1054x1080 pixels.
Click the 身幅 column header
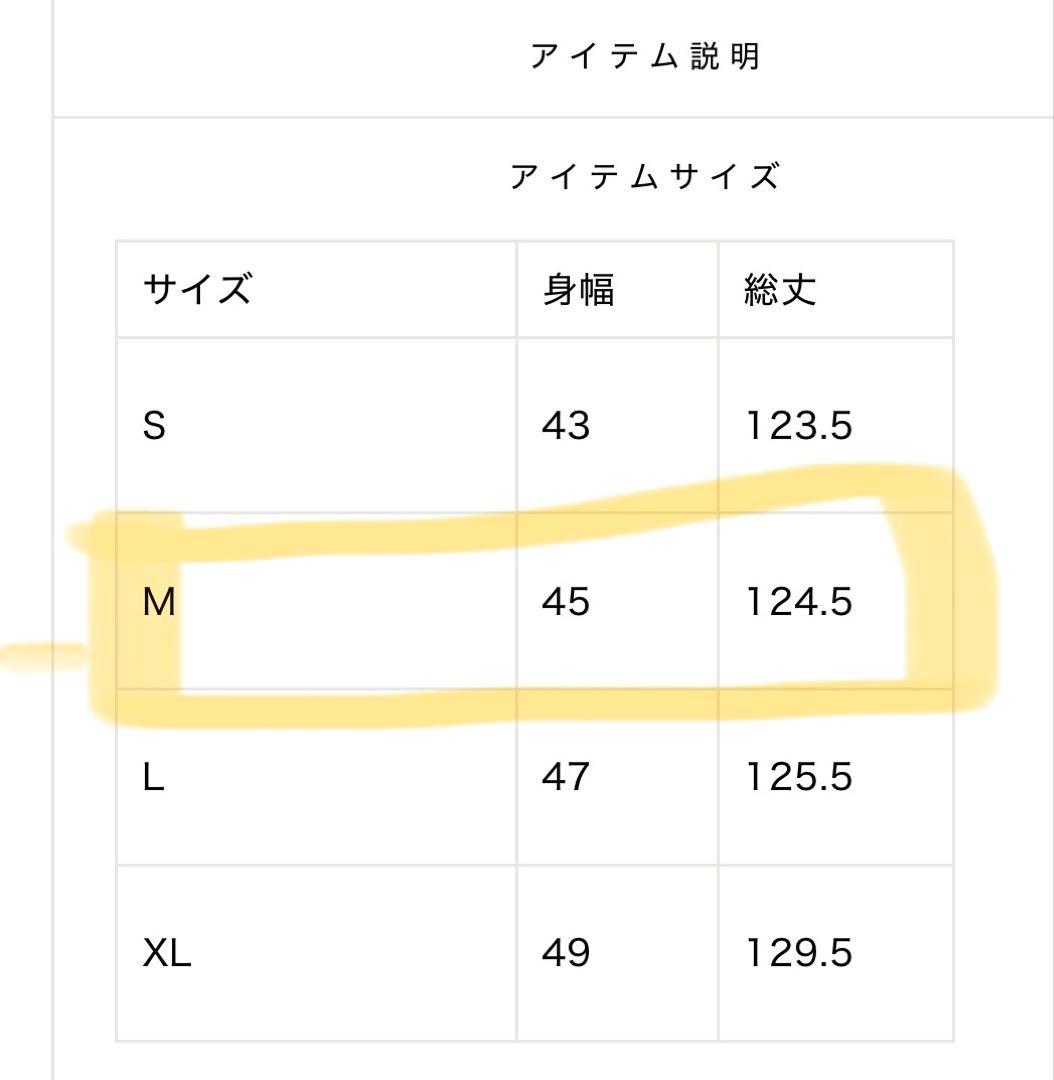click(578, 289)
